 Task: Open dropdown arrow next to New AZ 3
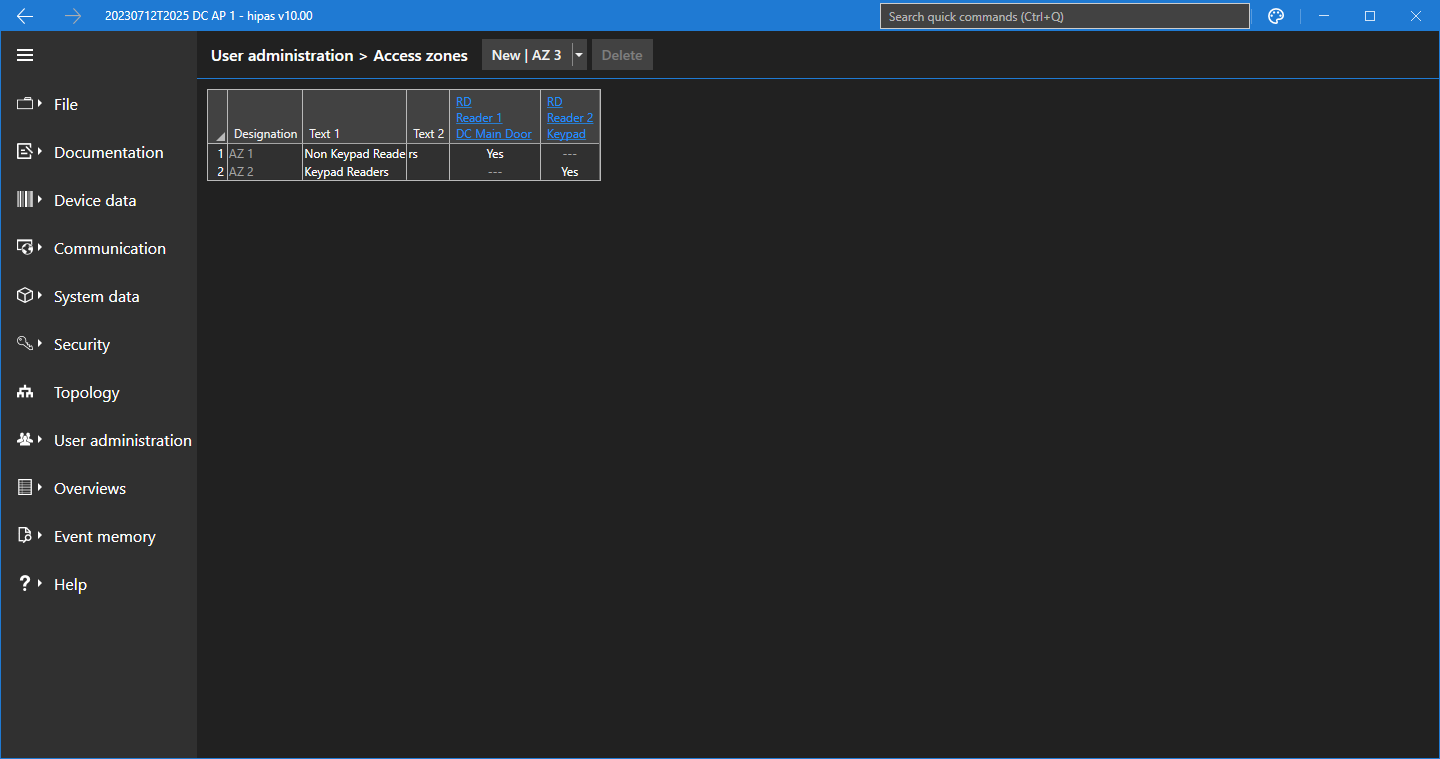pyautogui.click(x=579, y=55)
